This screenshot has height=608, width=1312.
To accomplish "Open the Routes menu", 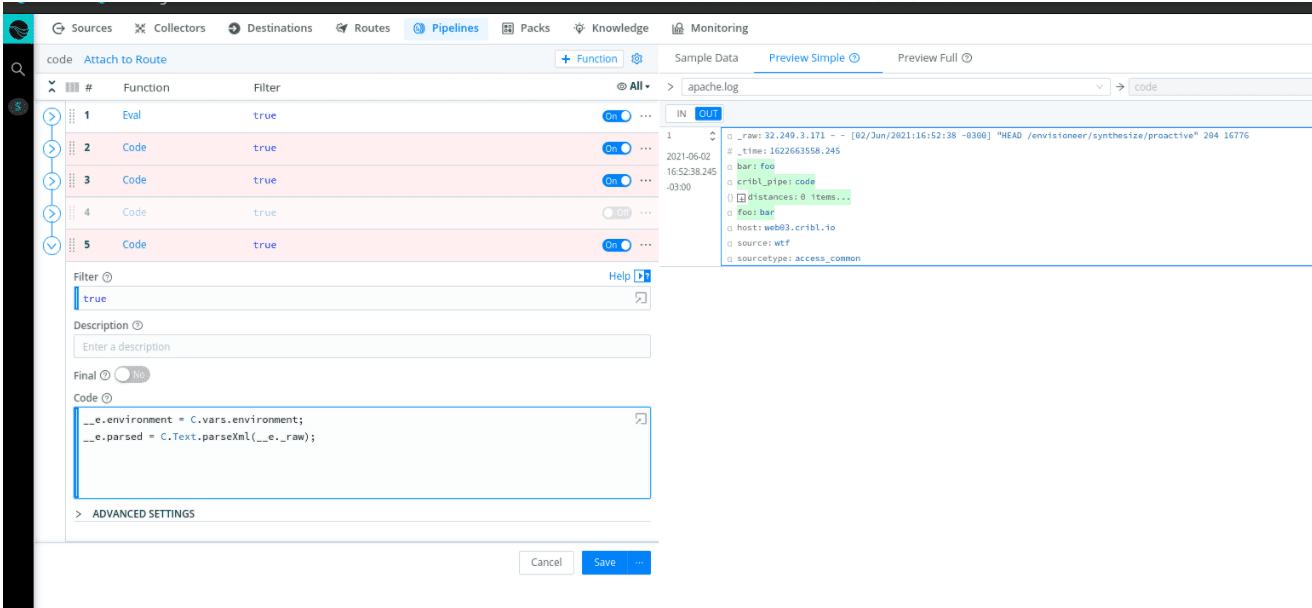I will coord(363,28).
